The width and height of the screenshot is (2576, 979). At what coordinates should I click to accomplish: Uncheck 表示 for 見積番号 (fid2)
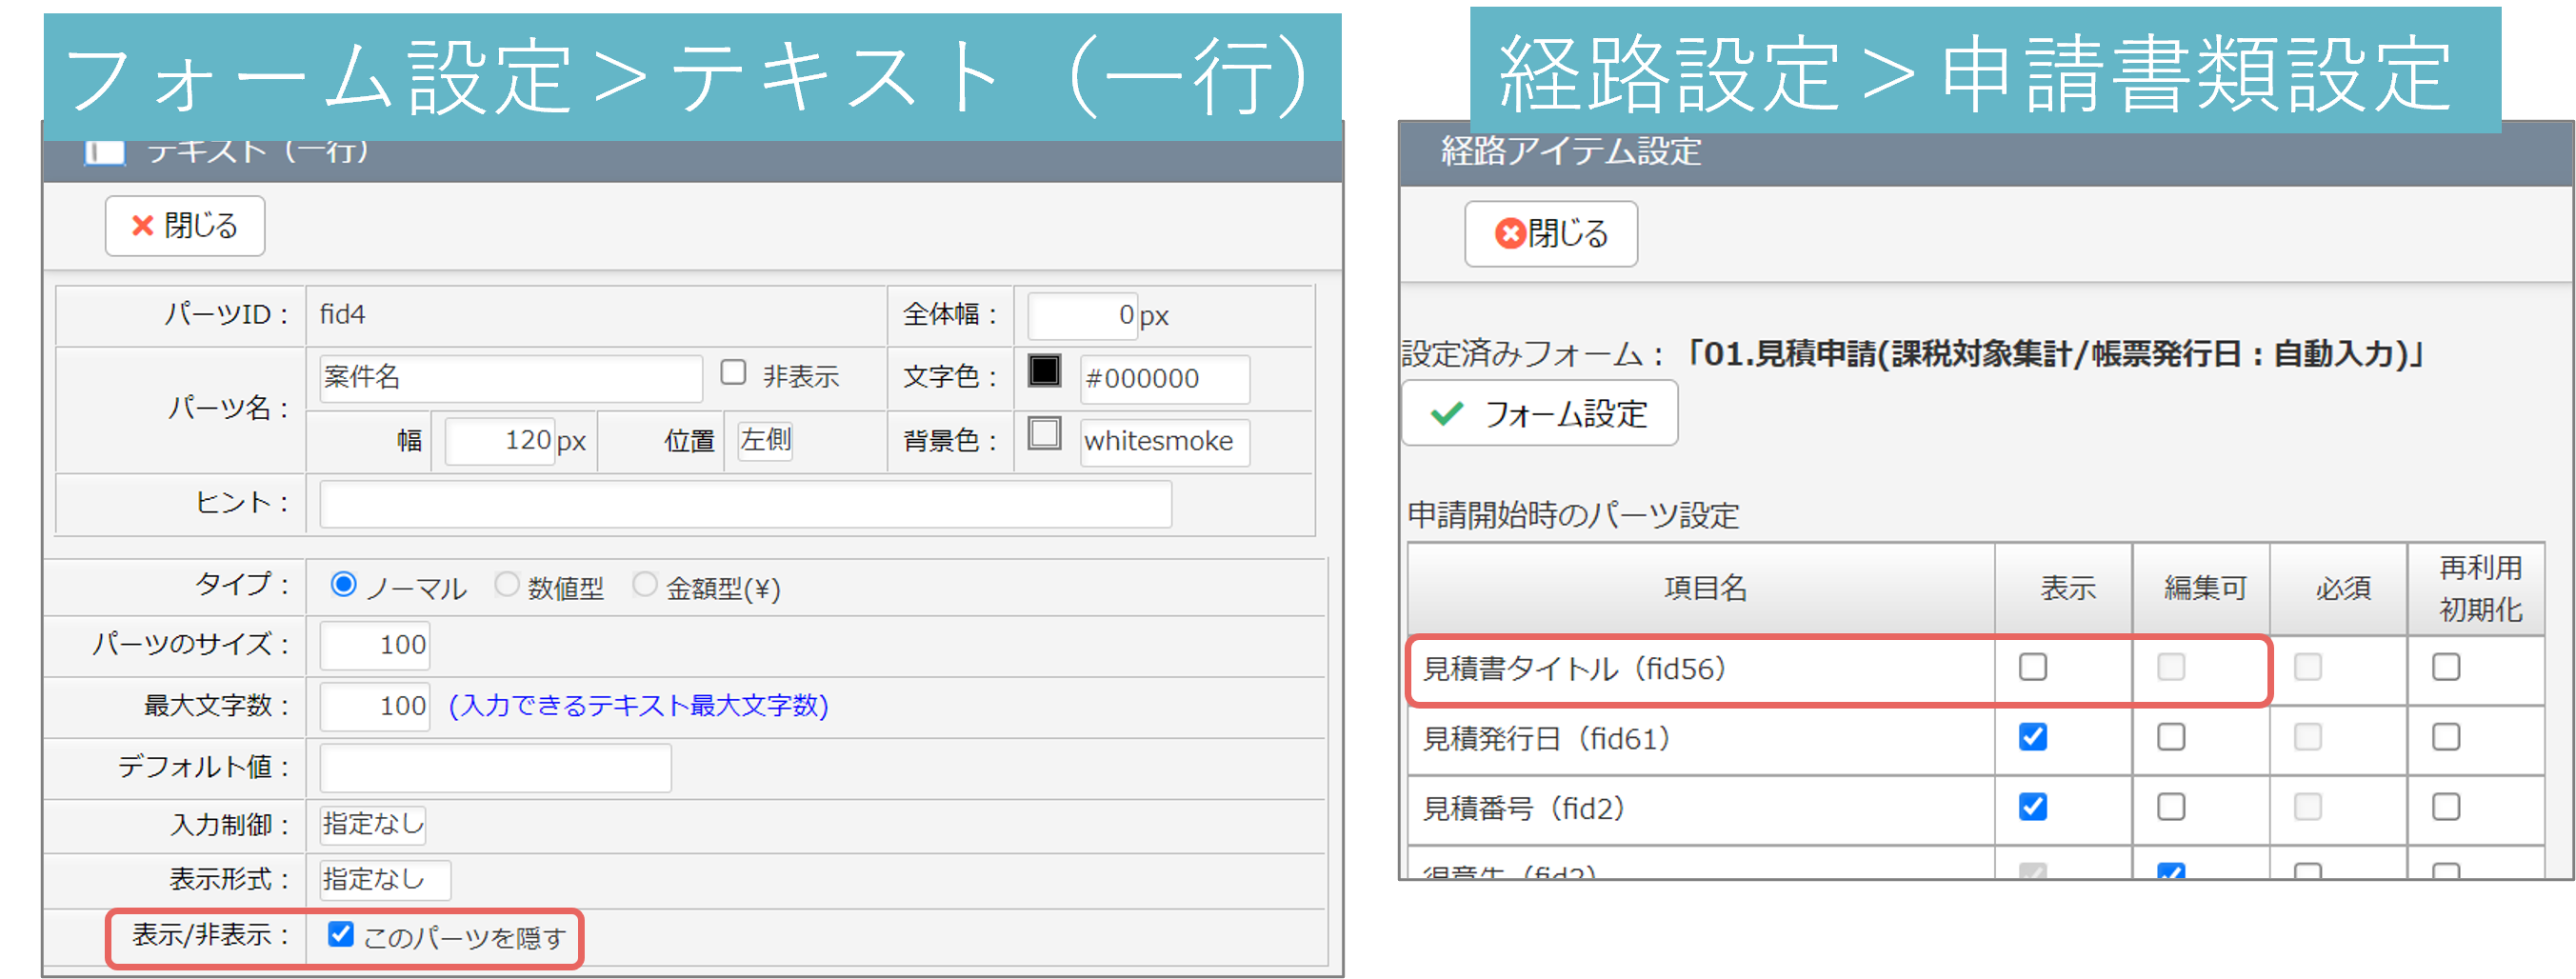click(2033, 807)
